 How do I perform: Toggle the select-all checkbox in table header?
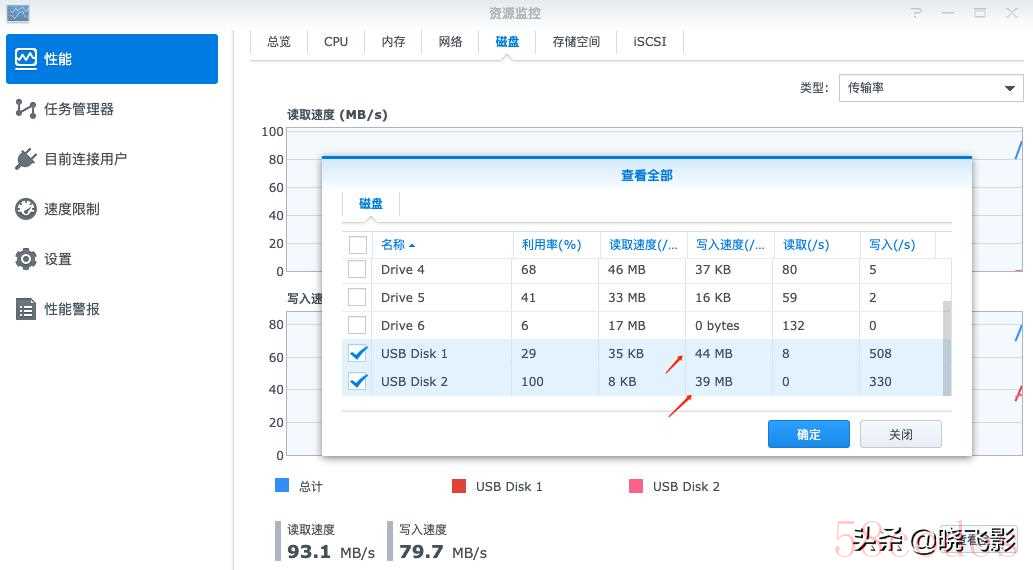point(358,244)
